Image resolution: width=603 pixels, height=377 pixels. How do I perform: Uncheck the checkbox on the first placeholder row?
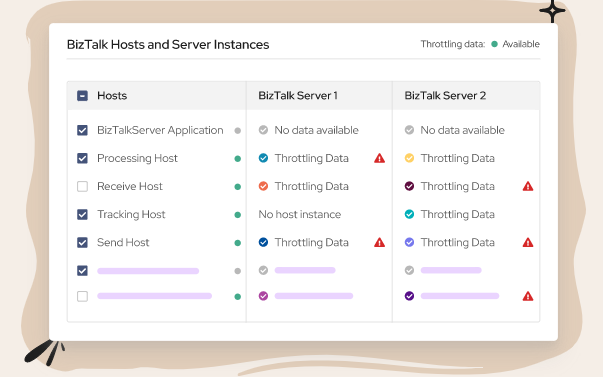82,271
